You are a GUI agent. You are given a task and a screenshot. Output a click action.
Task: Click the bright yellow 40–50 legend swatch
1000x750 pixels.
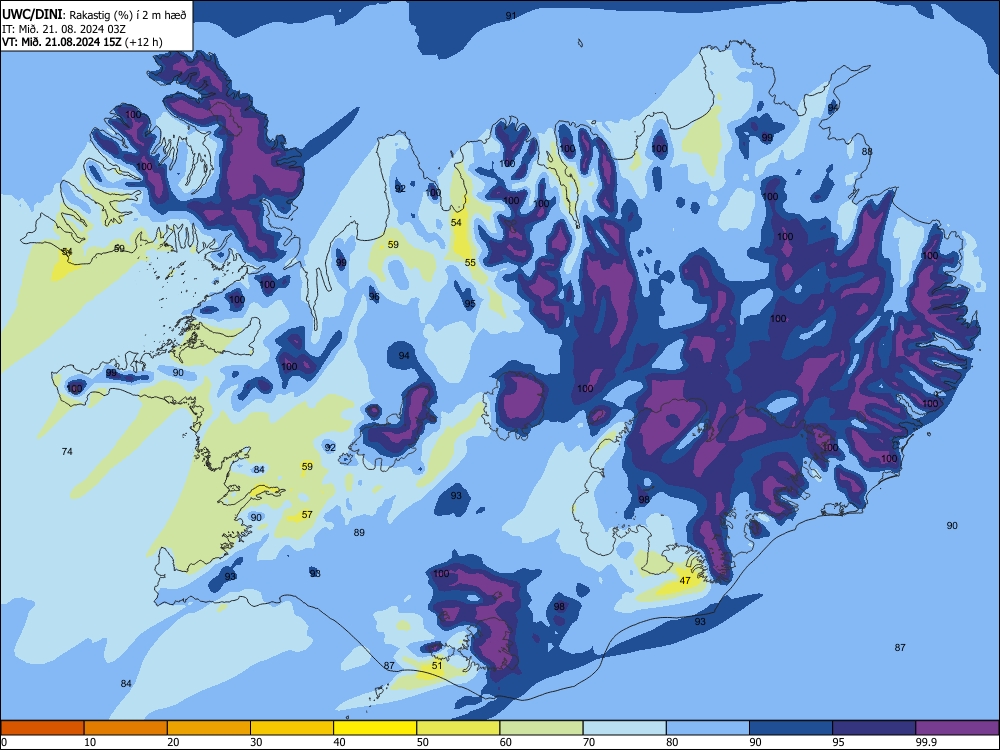pos(375,728)
